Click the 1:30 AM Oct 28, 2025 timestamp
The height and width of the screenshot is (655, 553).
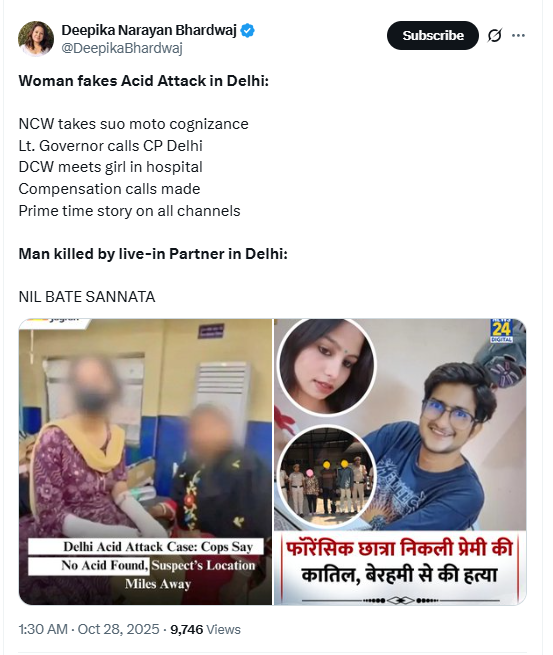click(x=89, y=629)
